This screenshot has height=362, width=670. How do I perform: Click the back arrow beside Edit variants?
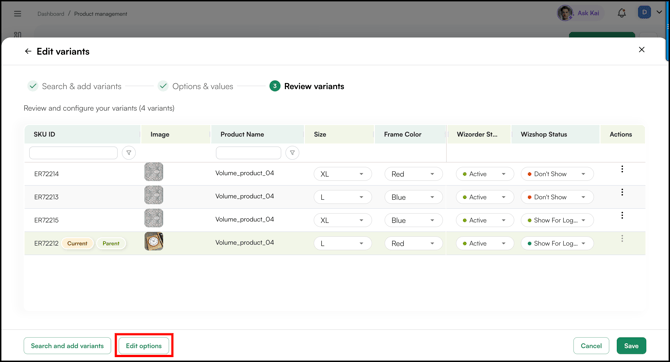point(28,51)
